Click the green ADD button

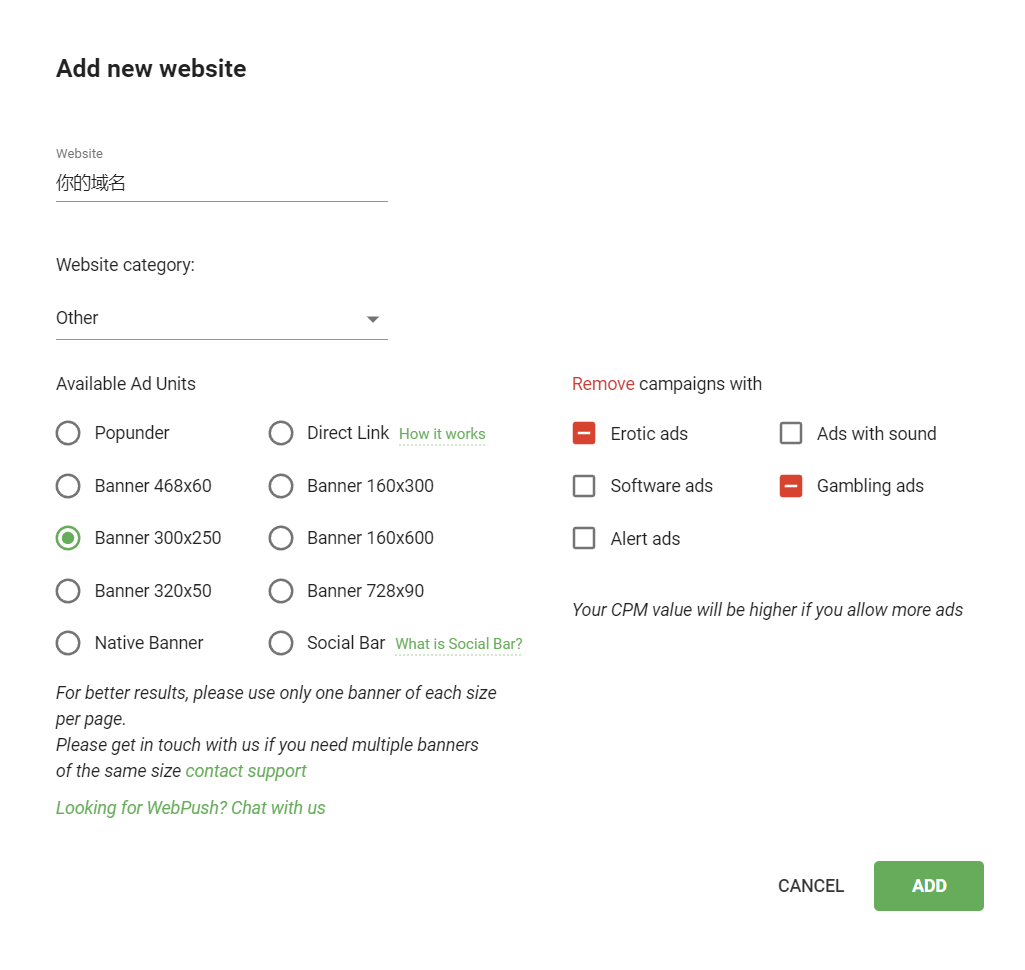(928, 886)
